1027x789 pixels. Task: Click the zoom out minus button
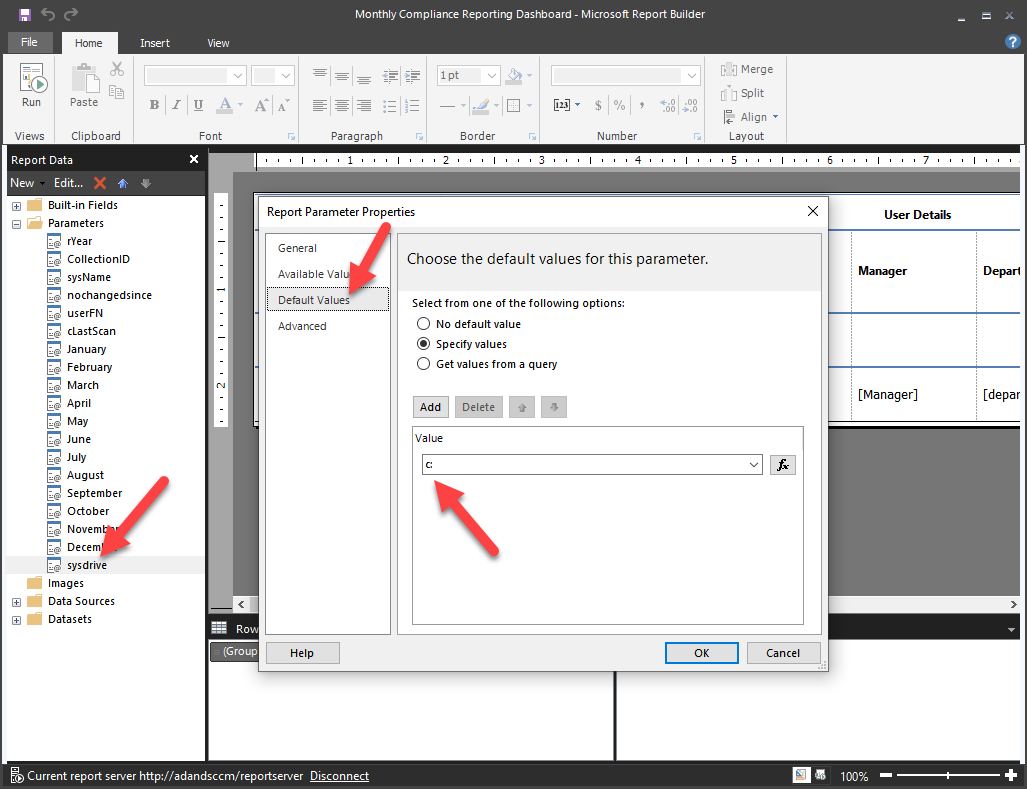(x=886, y=775)
